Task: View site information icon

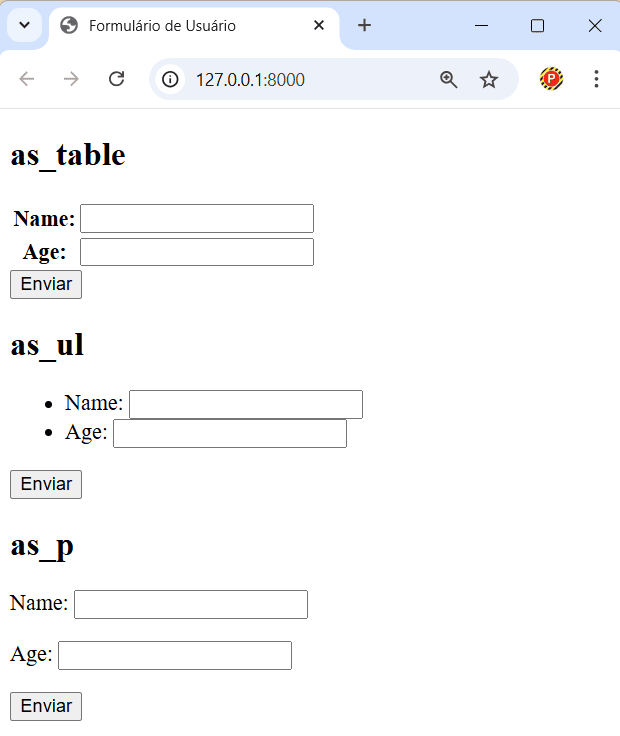Action: pos(170,79)
